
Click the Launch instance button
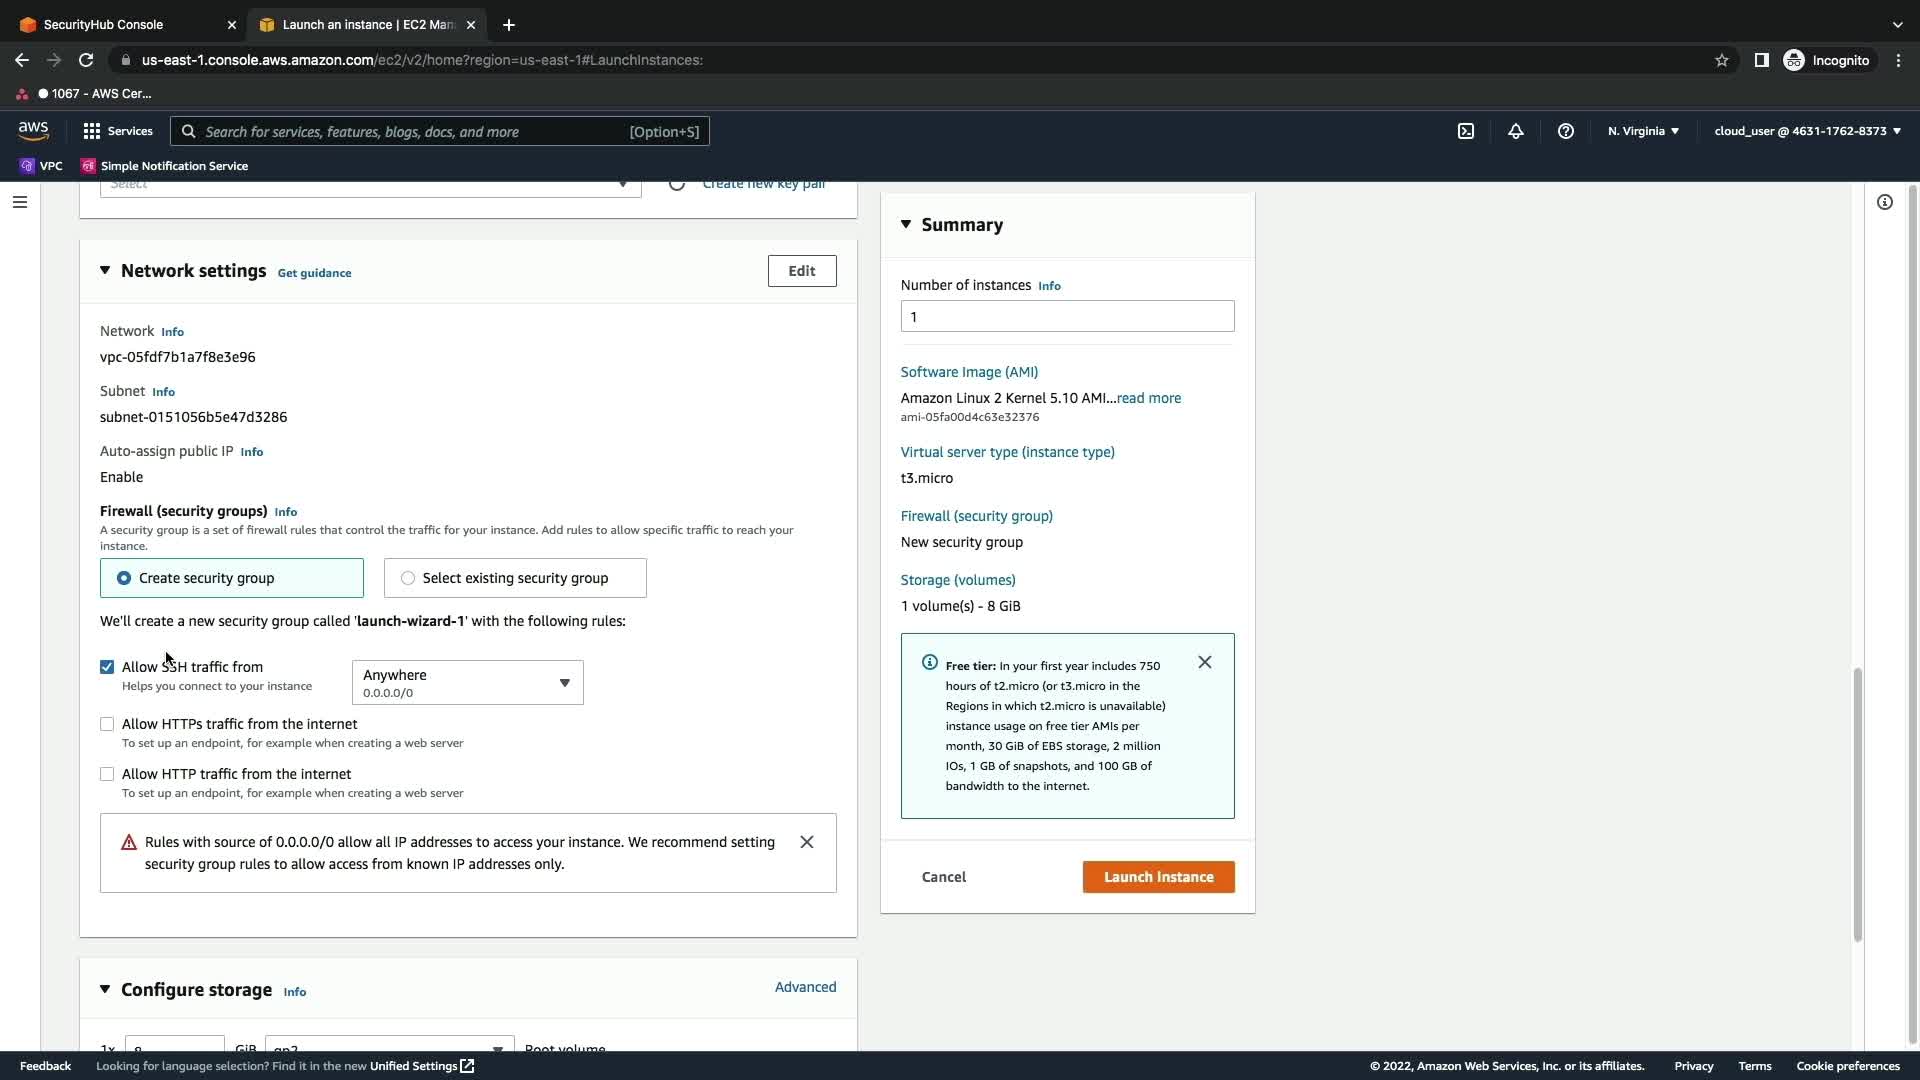tap(1158, 877)
